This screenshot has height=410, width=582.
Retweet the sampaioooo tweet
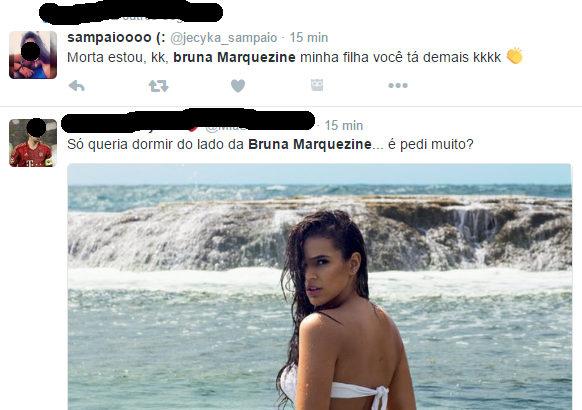[x=158, y=86]
